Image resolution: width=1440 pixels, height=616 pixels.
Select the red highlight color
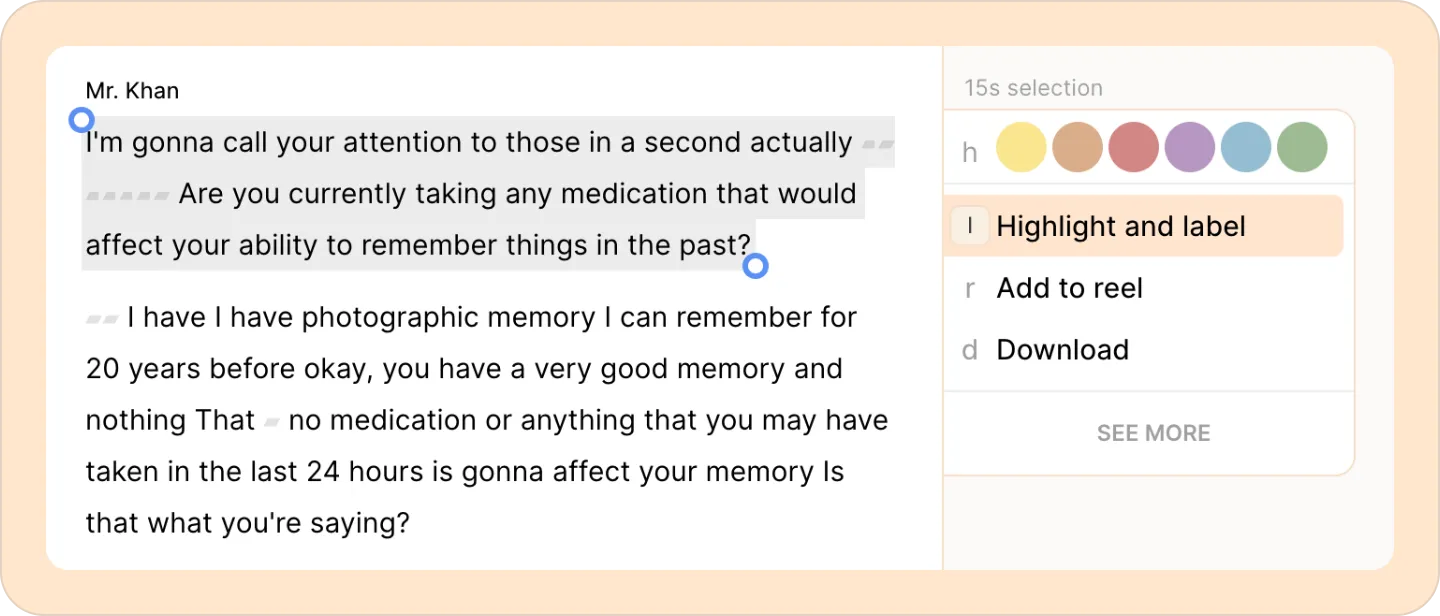(1133, 147)
